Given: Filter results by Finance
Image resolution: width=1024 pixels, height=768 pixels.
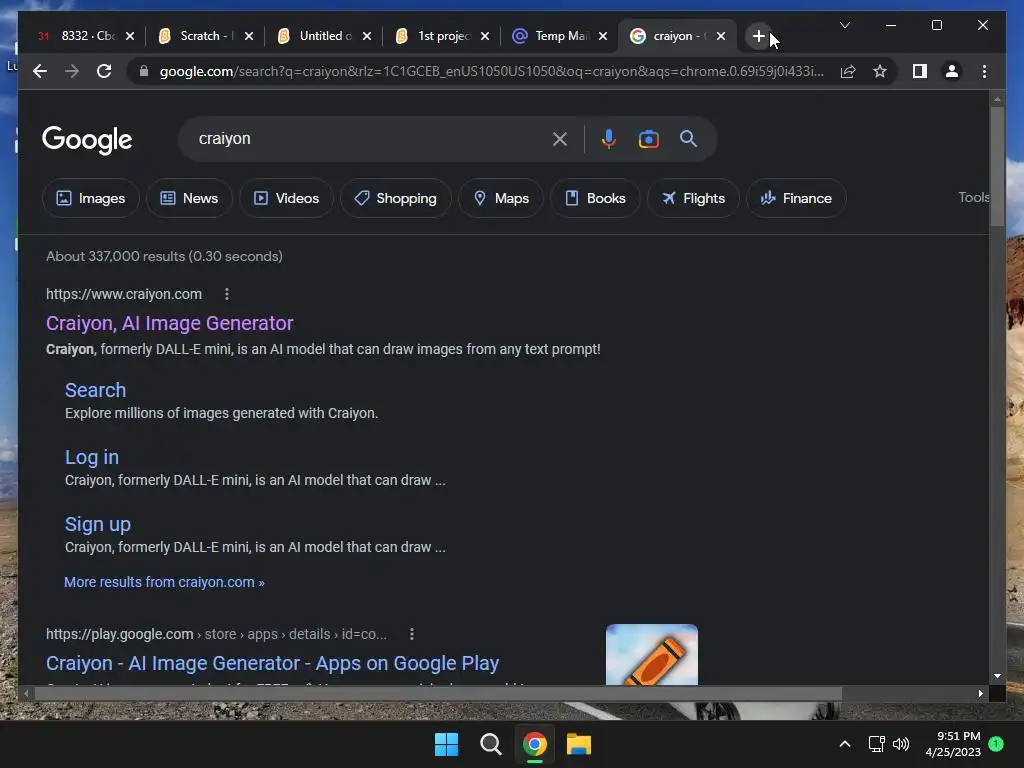Looking at the screenshot, I should coord(796,198).
